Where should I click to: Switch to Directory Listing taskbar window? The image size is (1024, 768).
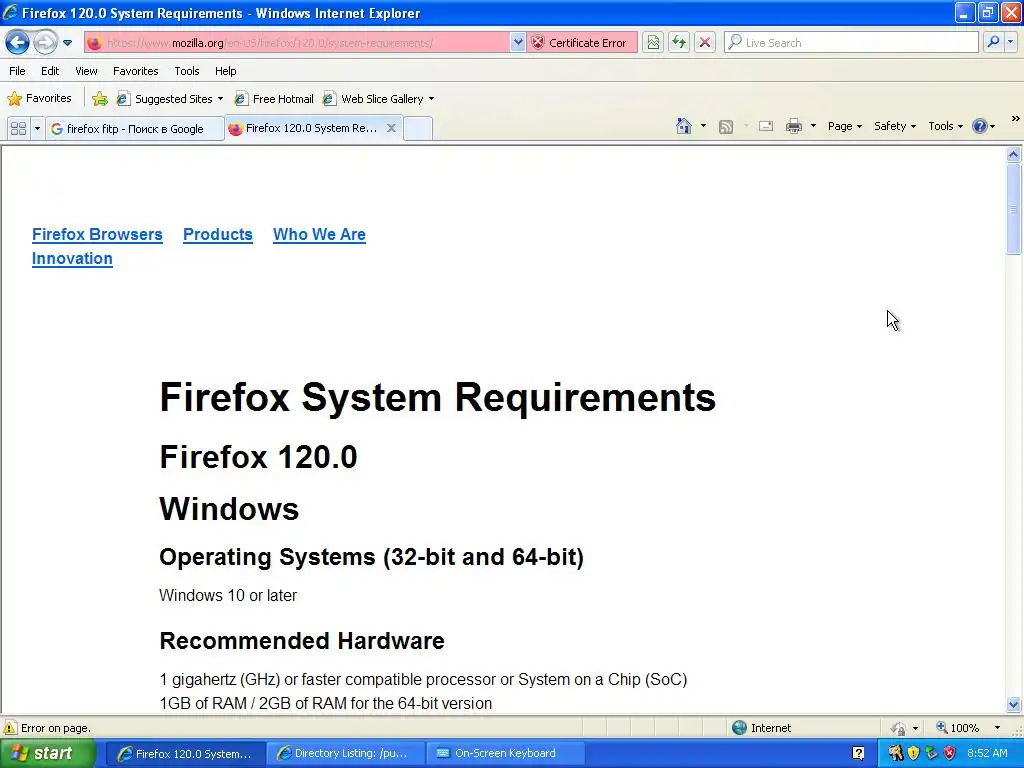344,753
